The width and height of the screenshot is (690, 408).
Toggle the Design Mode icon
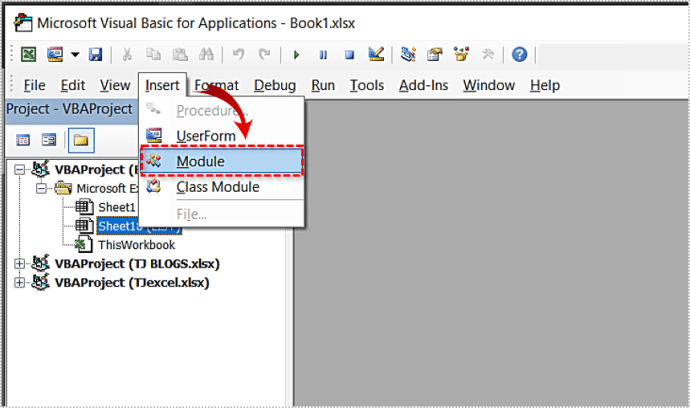(376, 54)
